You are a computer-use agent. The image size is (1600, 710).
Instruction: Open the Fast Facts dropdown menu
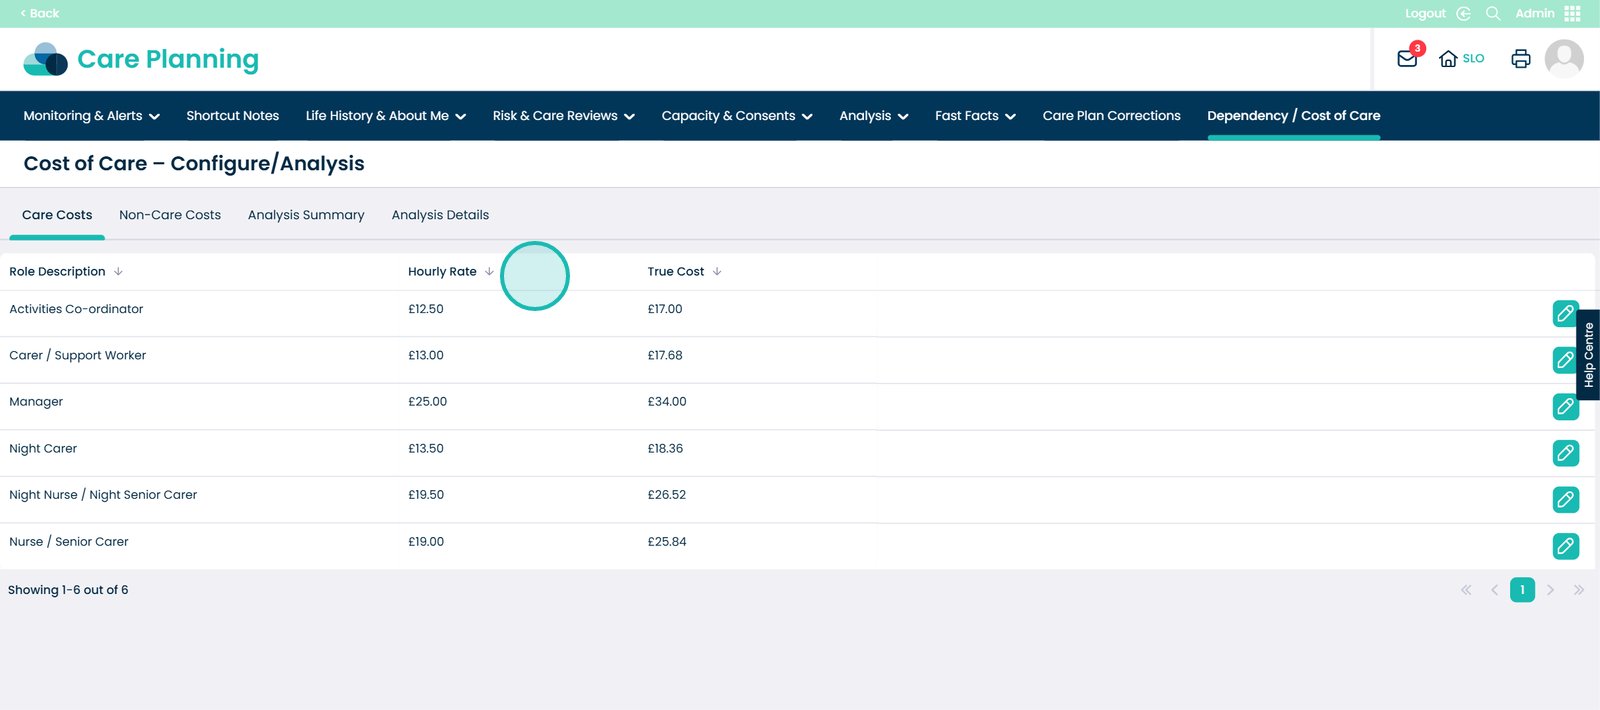point(975,116)
